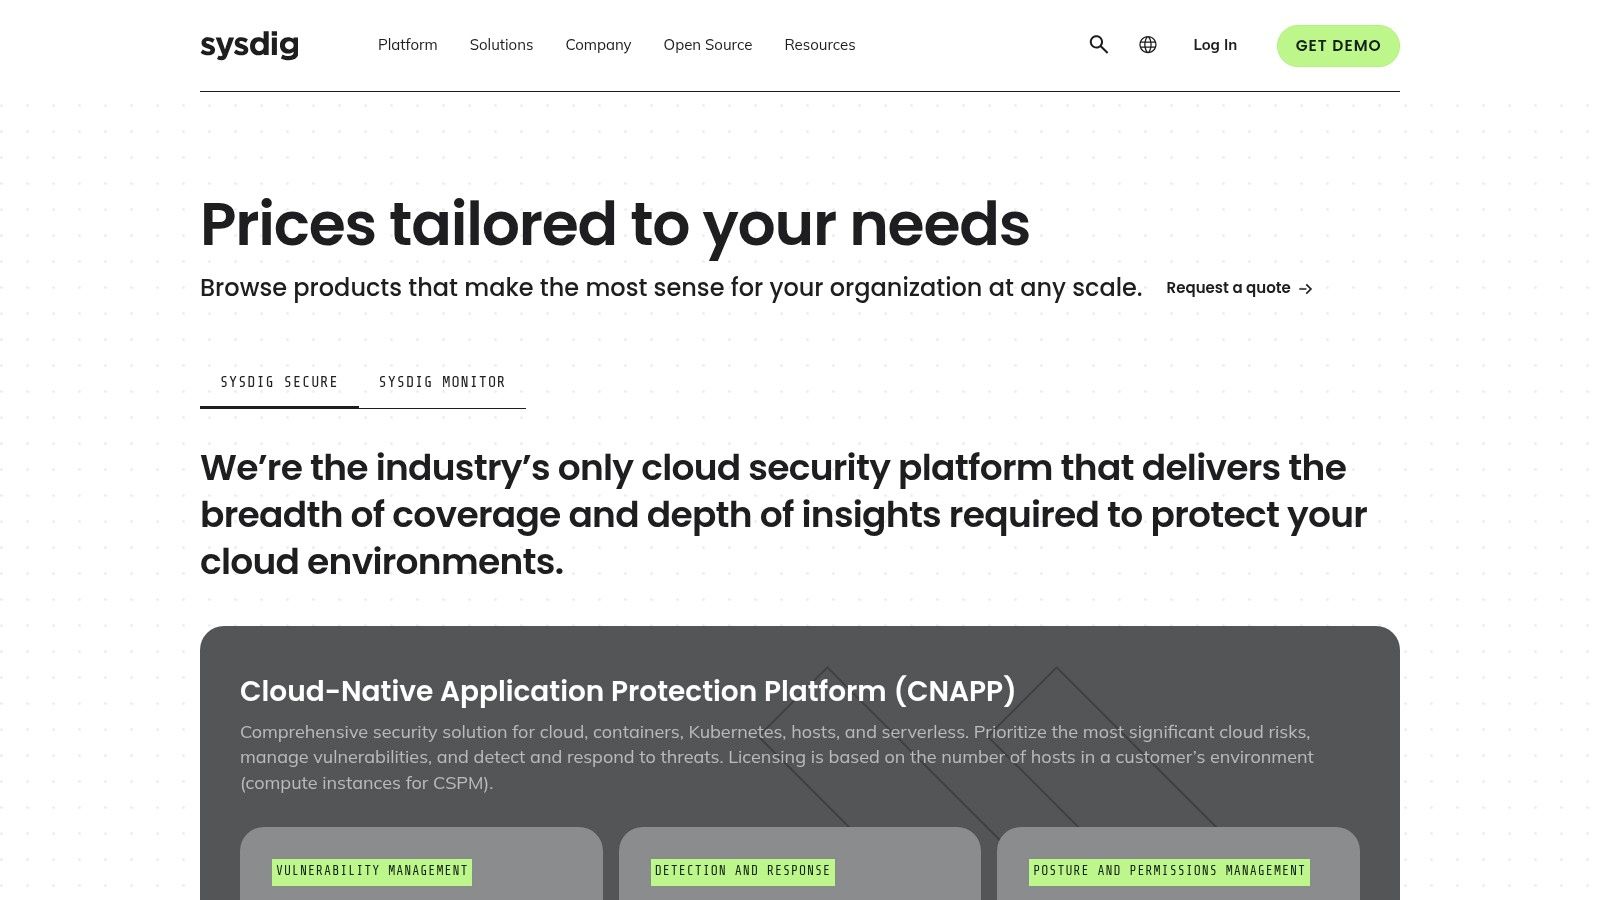Expand the Solutions navigation menu
The height and width of the screenshot is (900, 1600).
coord(501,45)
